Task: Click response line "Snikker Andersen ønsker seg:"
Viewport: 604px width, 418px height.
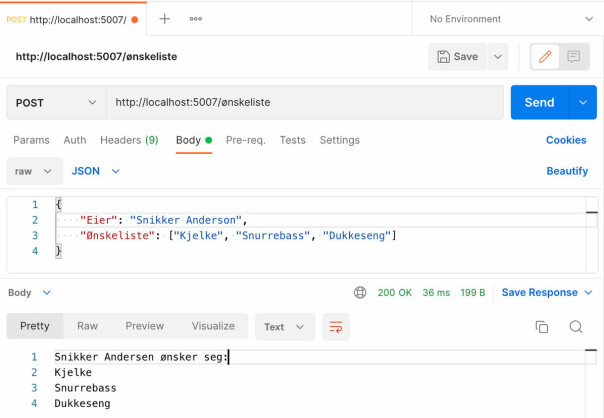Action: 141,357
